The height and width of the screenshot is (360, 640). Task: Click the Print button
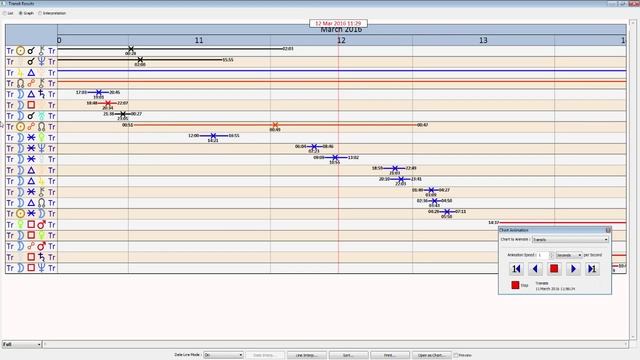click(390, 355)
